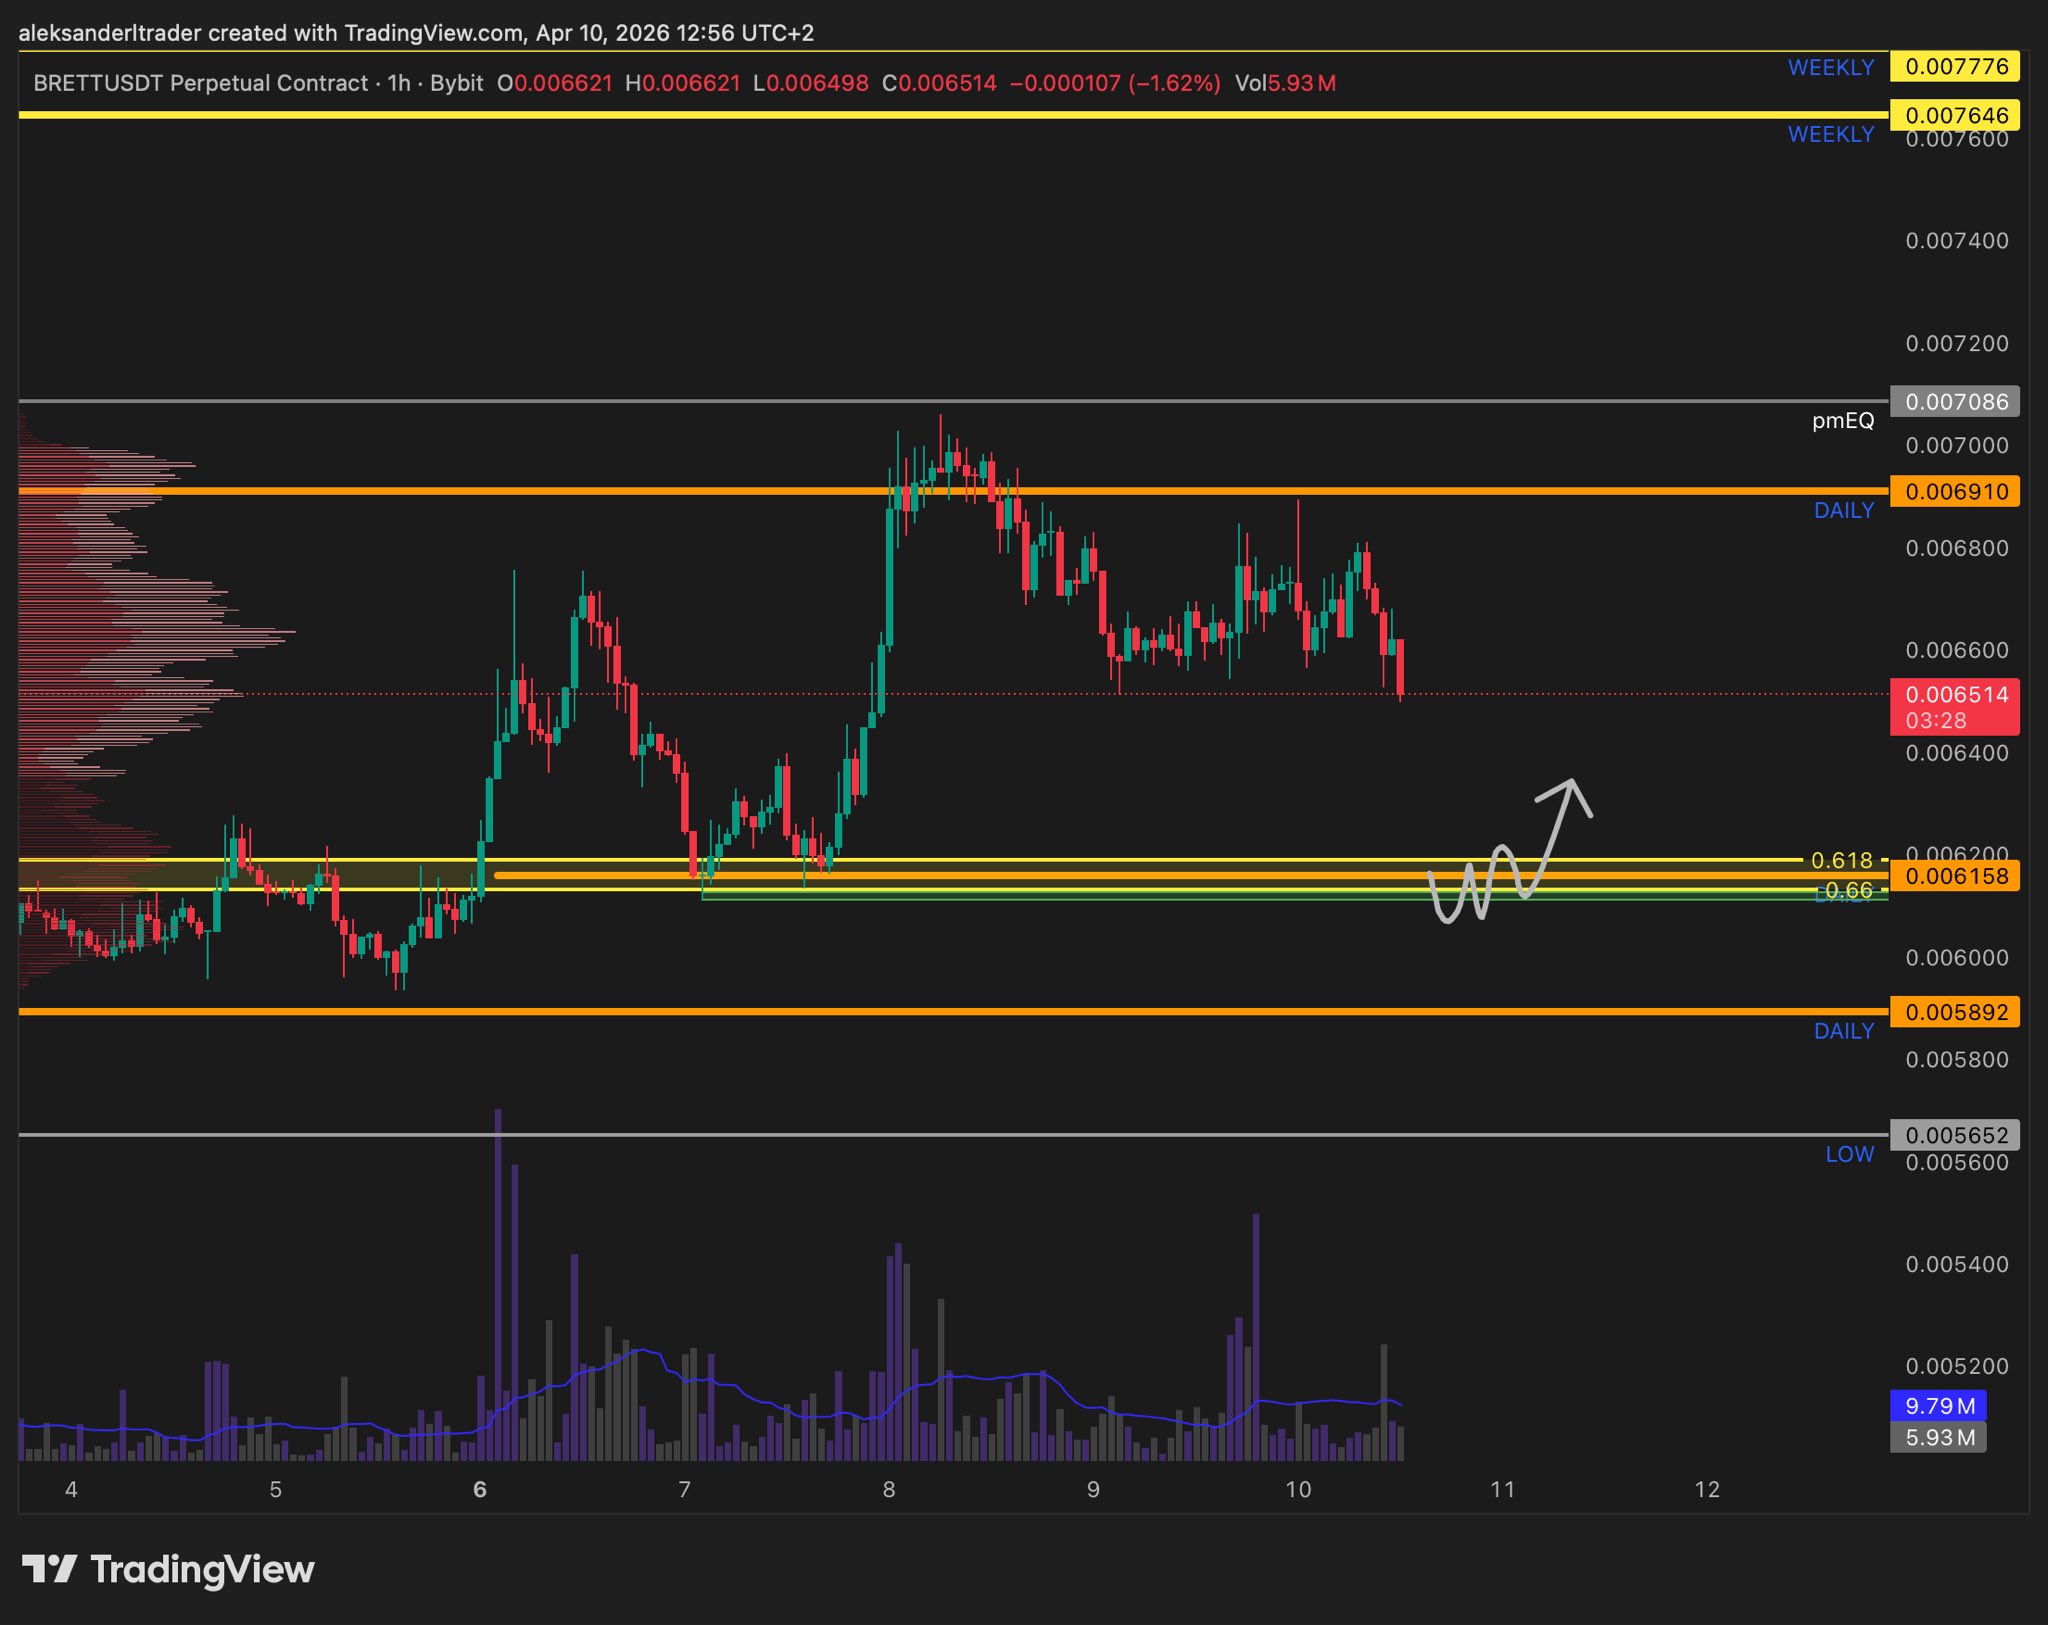Click the 0.007086 pmEQ price tag

pyautogui.click(x=1955, y=402)
